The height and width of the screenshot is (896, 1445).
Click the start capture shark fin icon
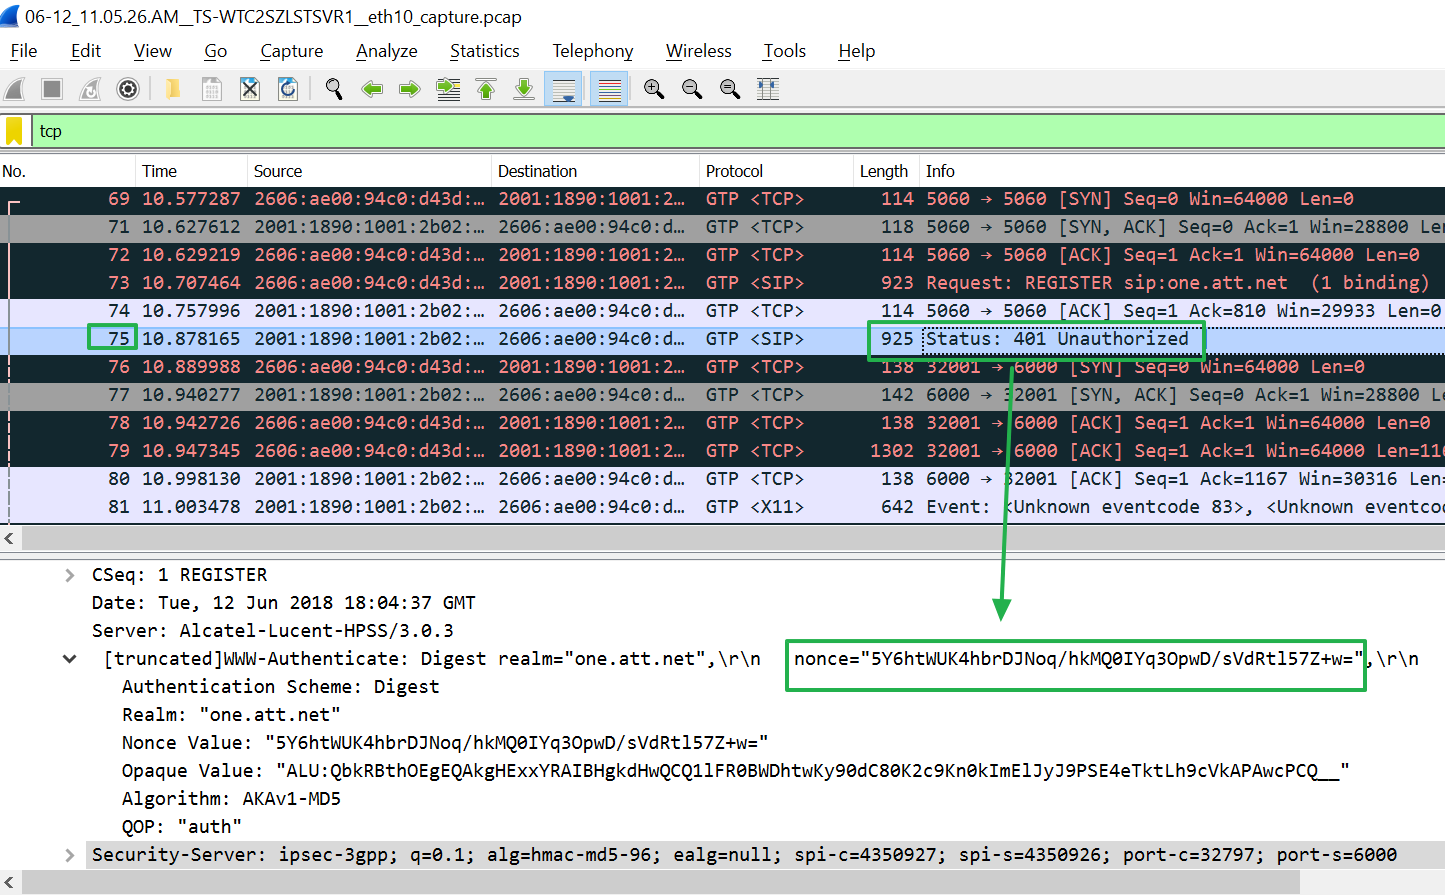point(15,89)
